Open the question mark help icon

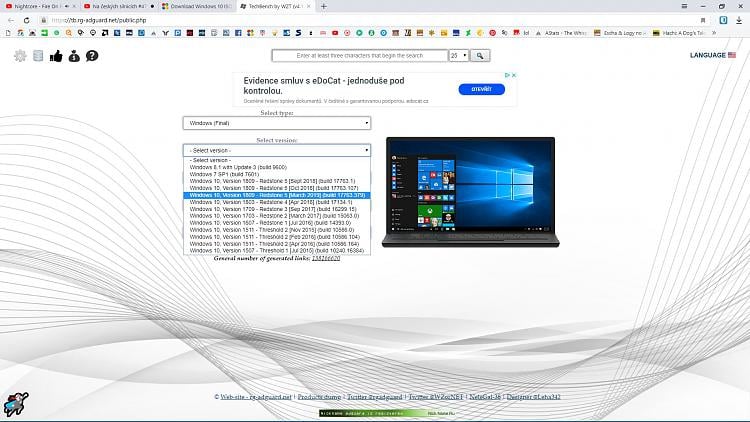92,56
